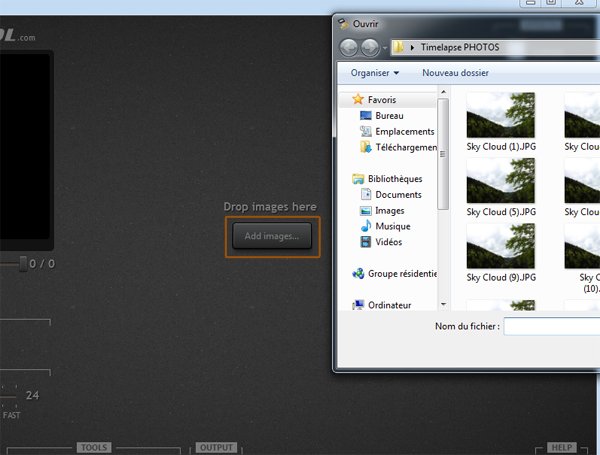Expand Timelapse PHOTOS breadcrumb arrow
Image resolution: width=600 pixels, height=455 pixels.
[x=413, y=47]
